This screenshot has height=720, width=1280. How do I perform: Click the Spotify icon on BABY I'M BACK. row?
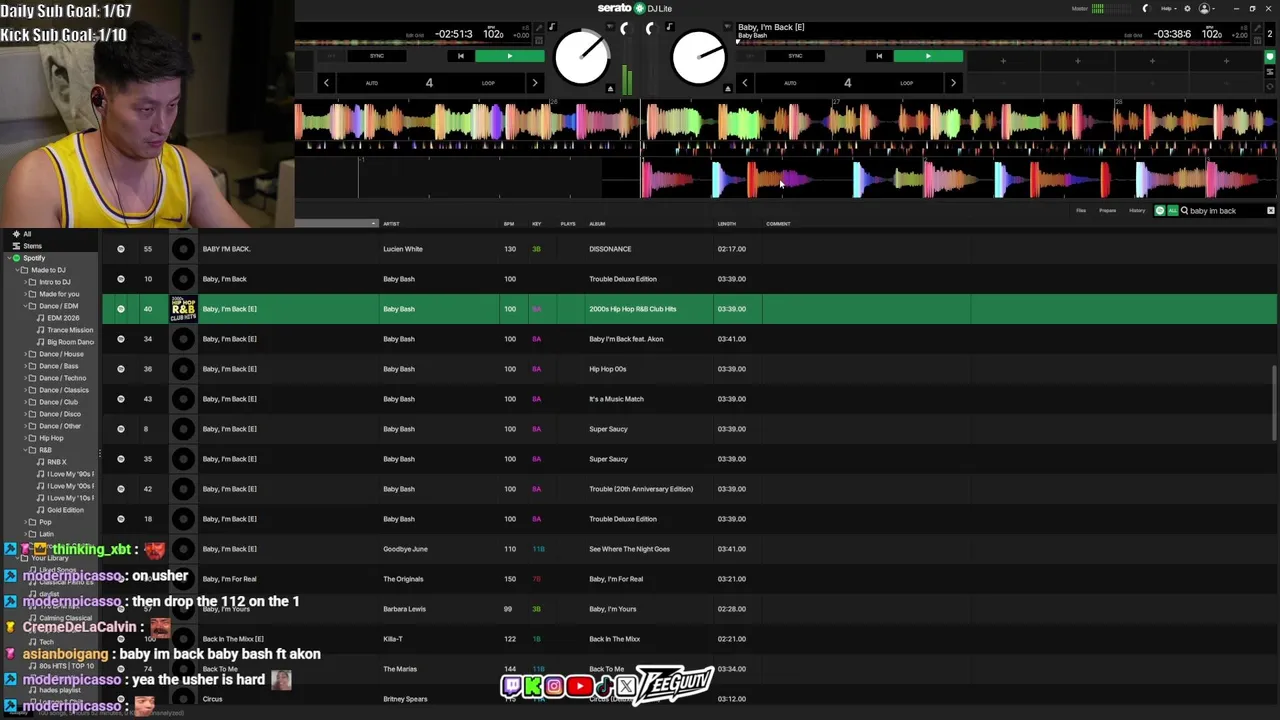coord(121,249)
